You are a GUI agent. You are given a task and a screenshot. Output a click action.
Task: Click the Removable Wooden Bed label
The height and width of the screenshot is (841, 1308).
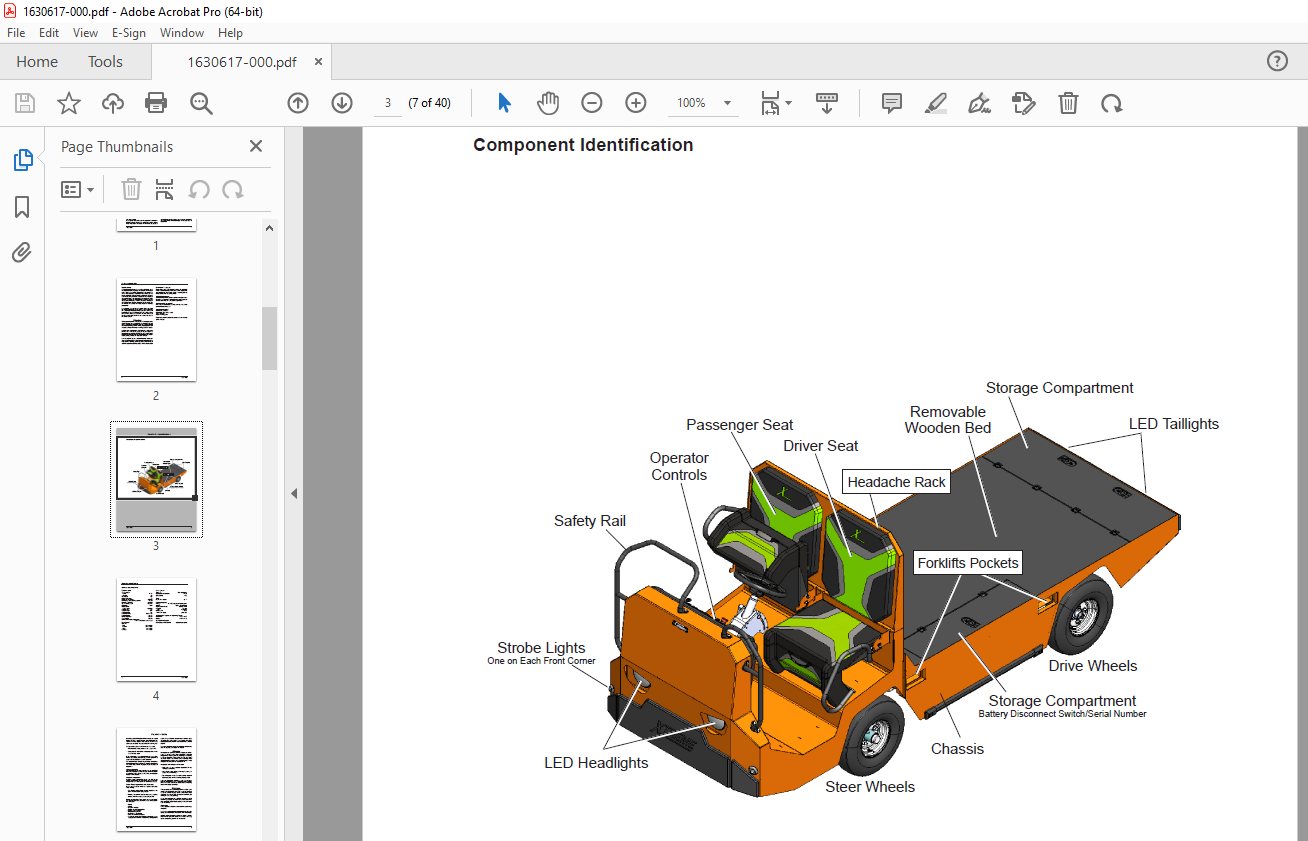click(948, 420)
